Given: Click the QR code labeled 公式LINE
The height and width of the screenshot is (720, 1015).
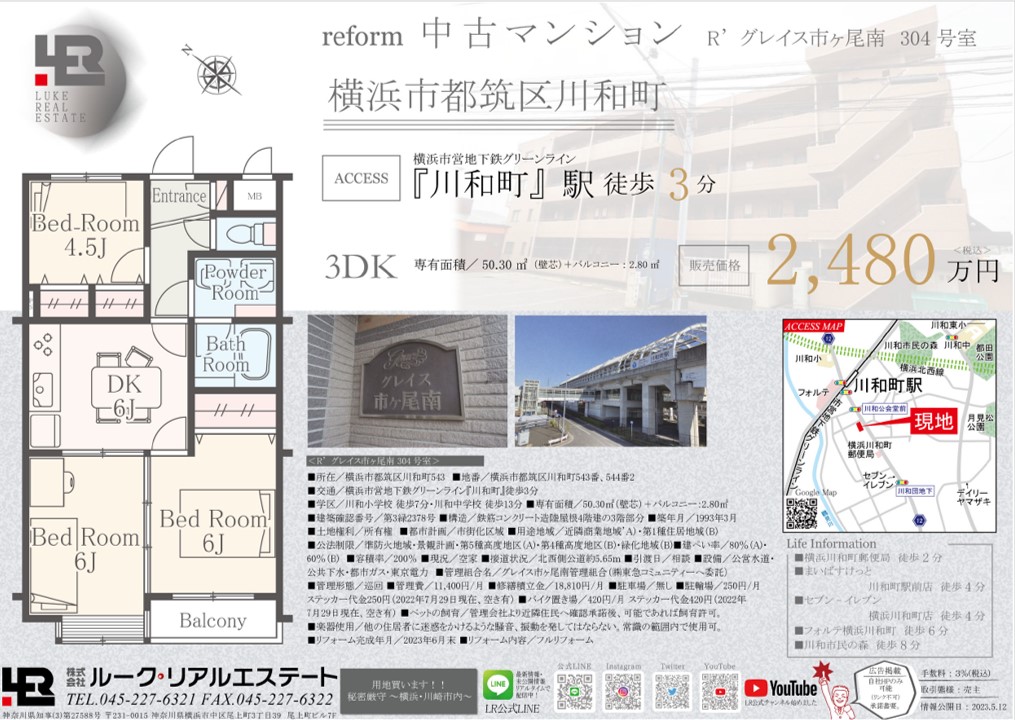Looking at the screenshot, I should [x=574, y=689].
